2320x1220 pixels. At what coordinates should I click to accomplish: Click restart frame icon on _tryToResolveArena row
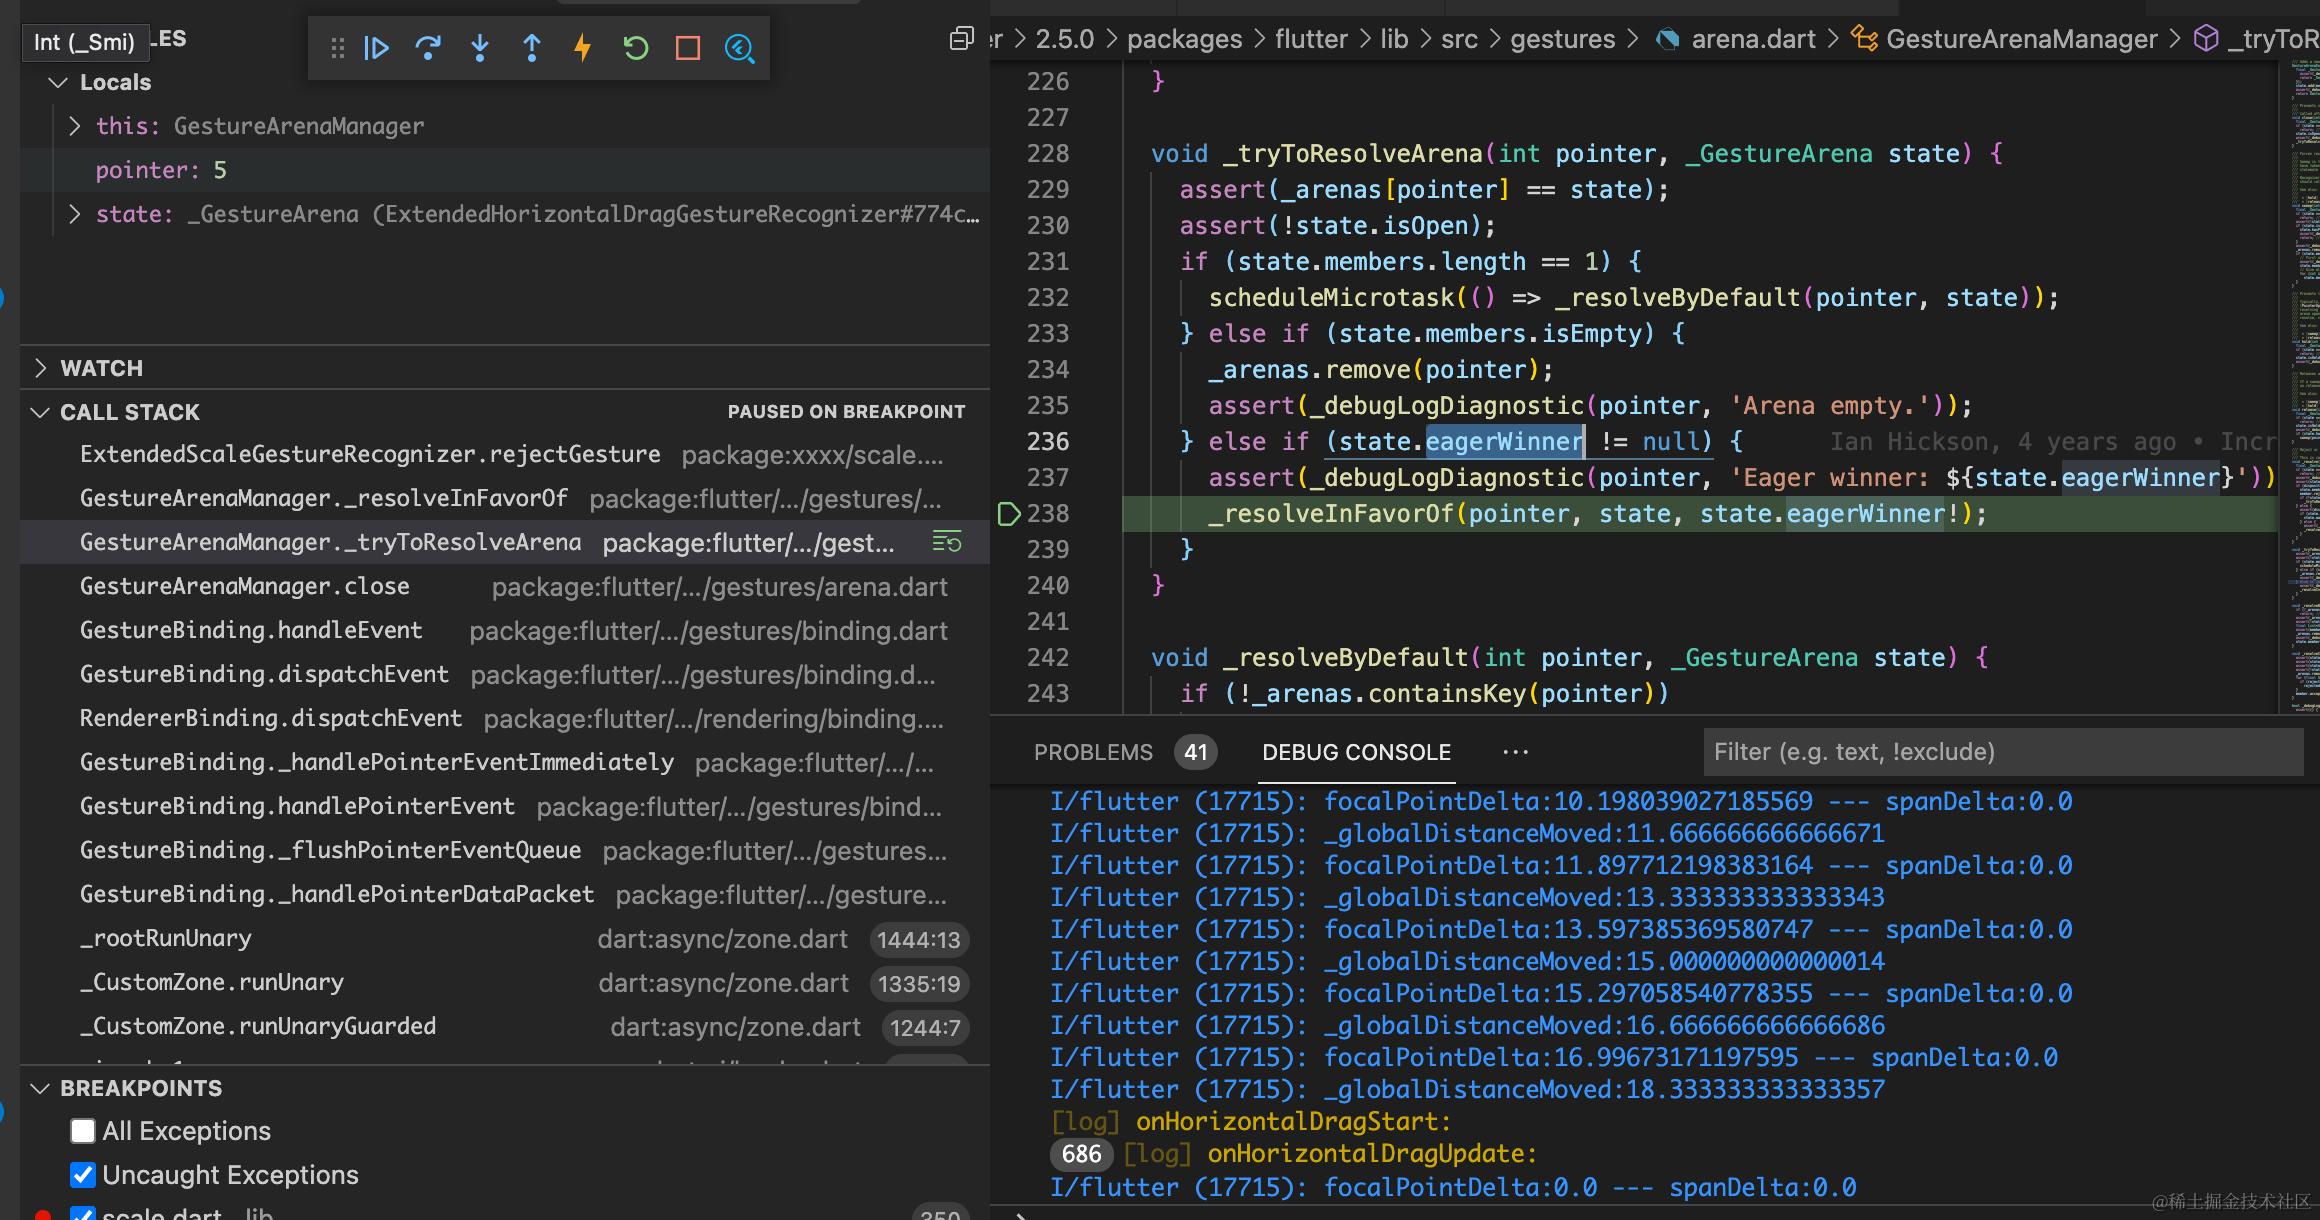pos(947,542)
